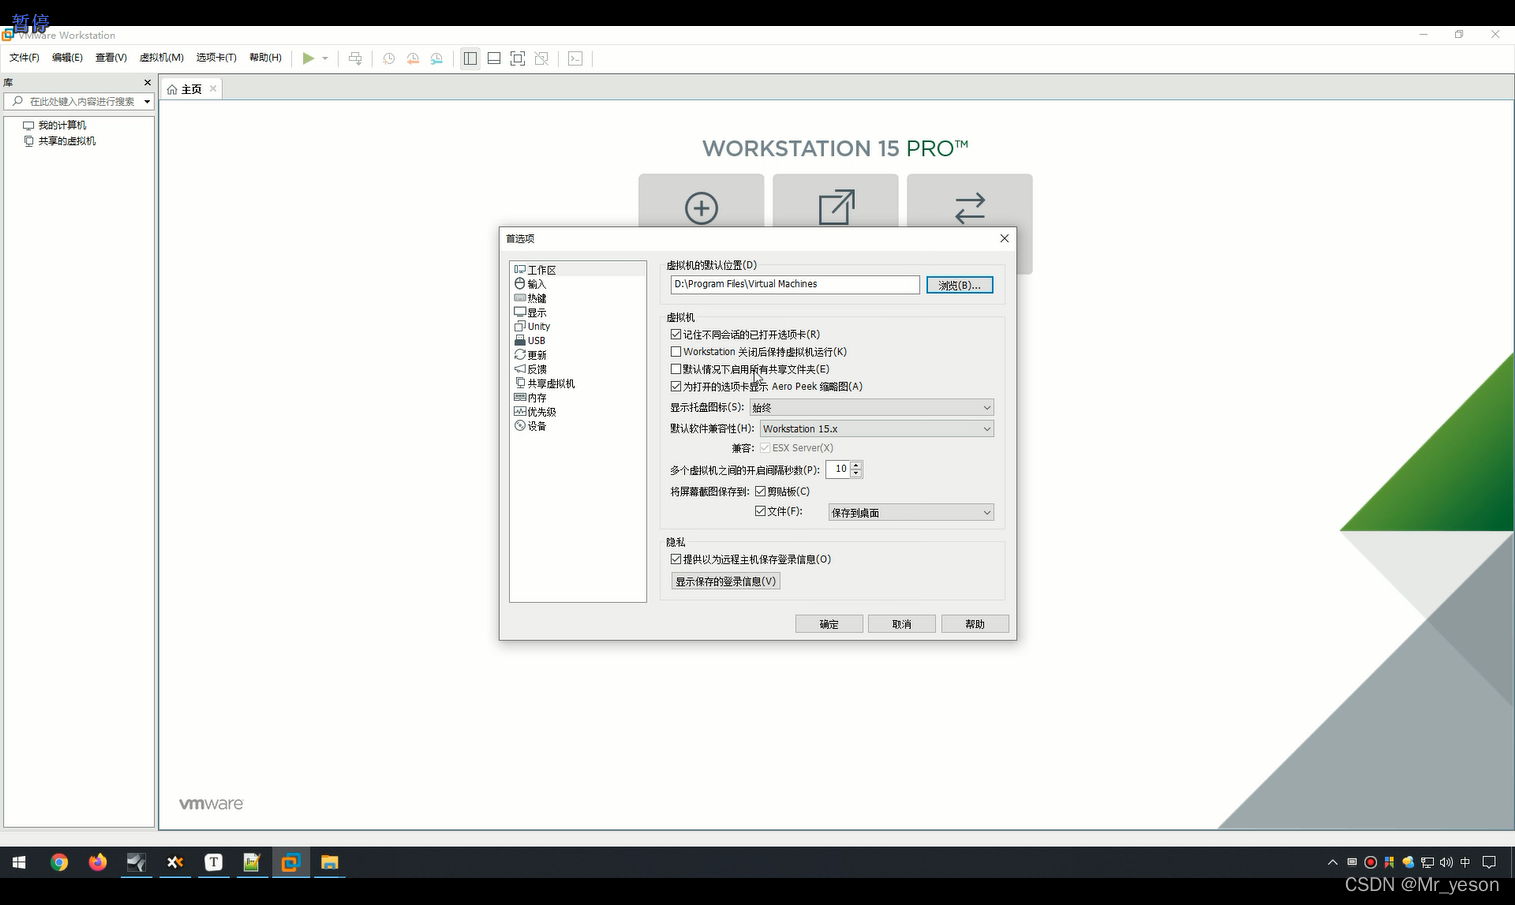Select 优先级 in the preferences list

(x=541, y=411)
